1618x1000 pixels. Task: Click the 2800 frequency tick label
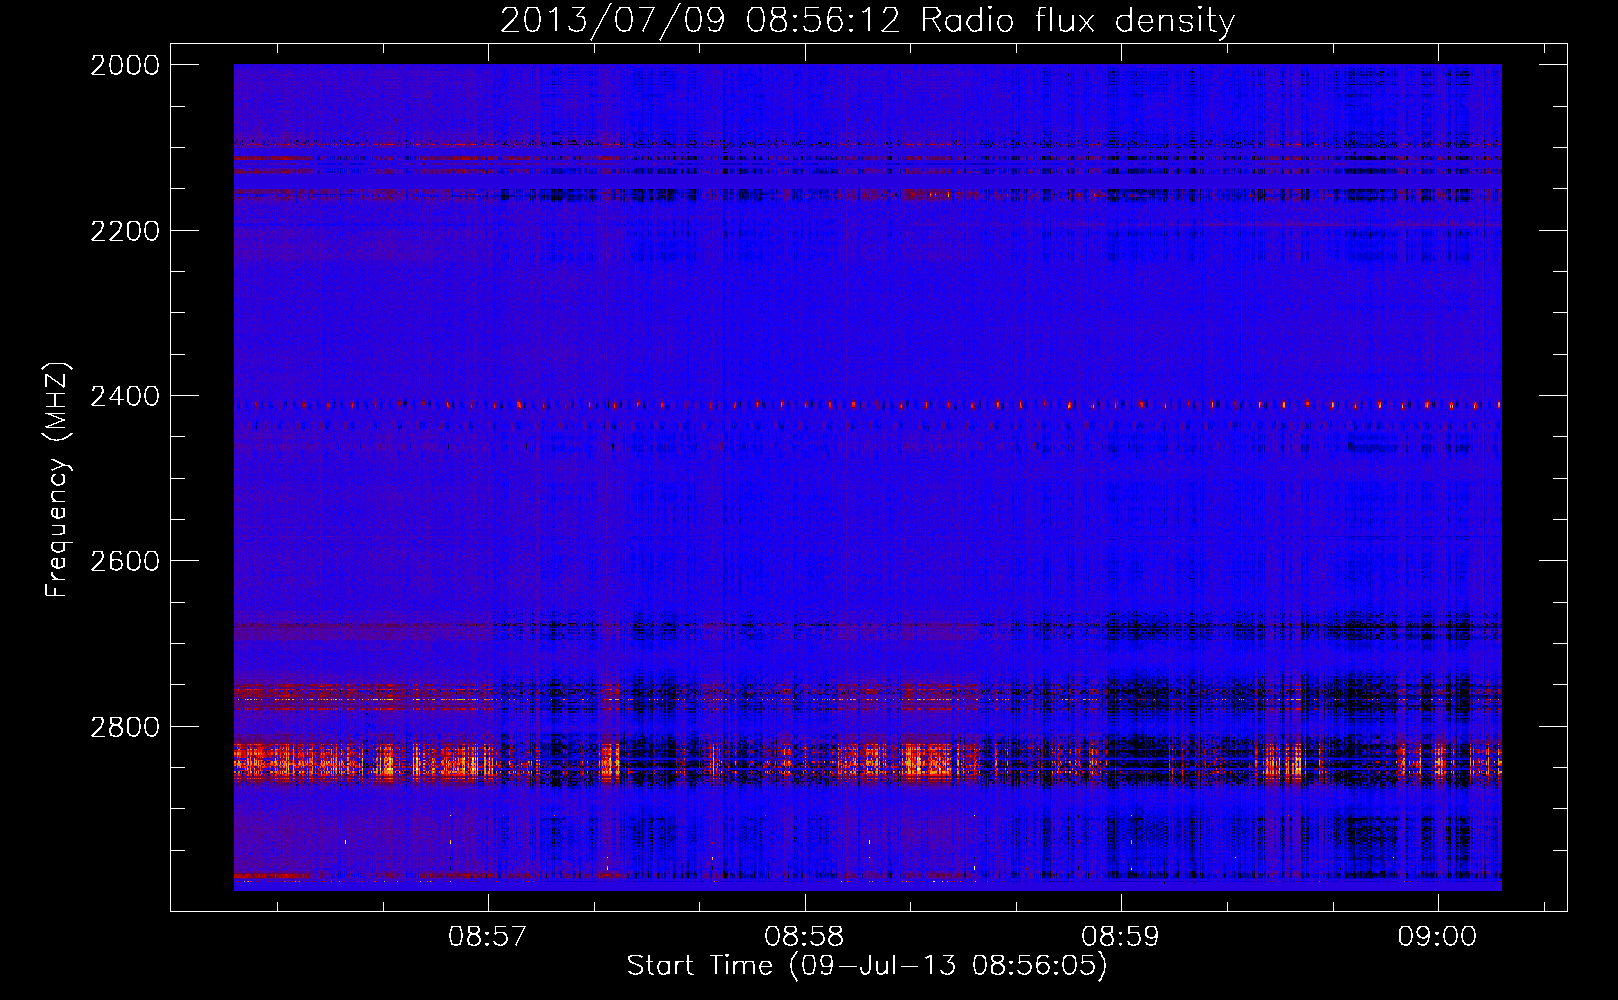click(x=125, y=727)
